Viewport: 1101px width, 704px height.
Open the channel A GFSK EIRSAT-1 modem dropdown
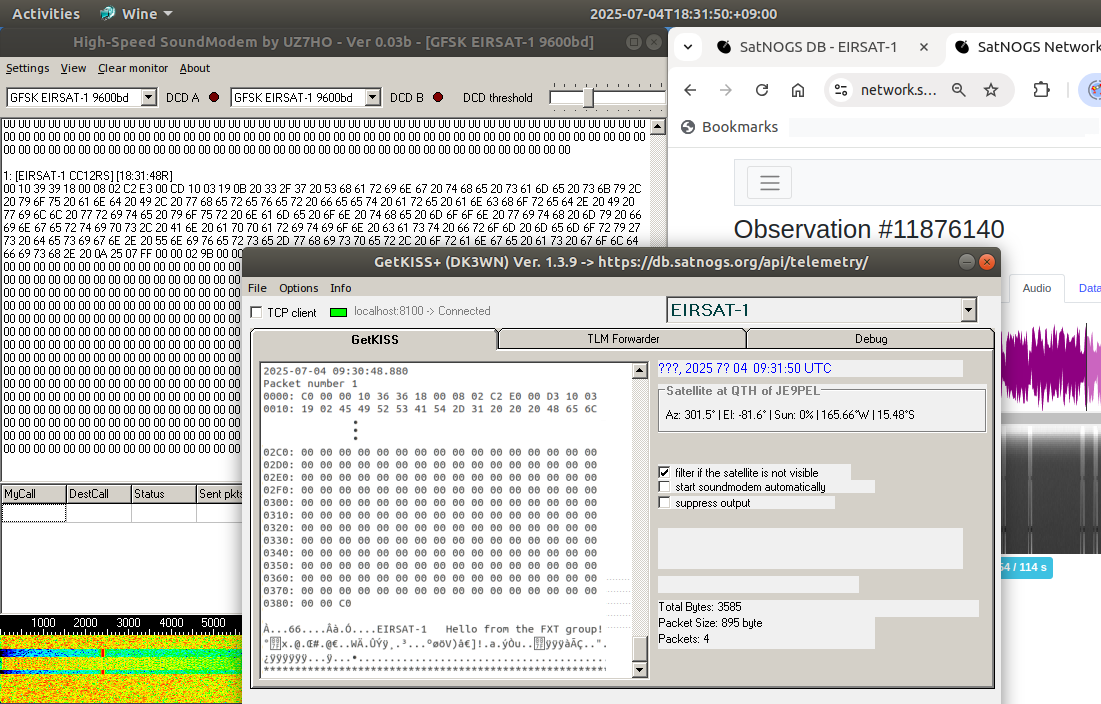pyautogui.click(x=149, y=97)
